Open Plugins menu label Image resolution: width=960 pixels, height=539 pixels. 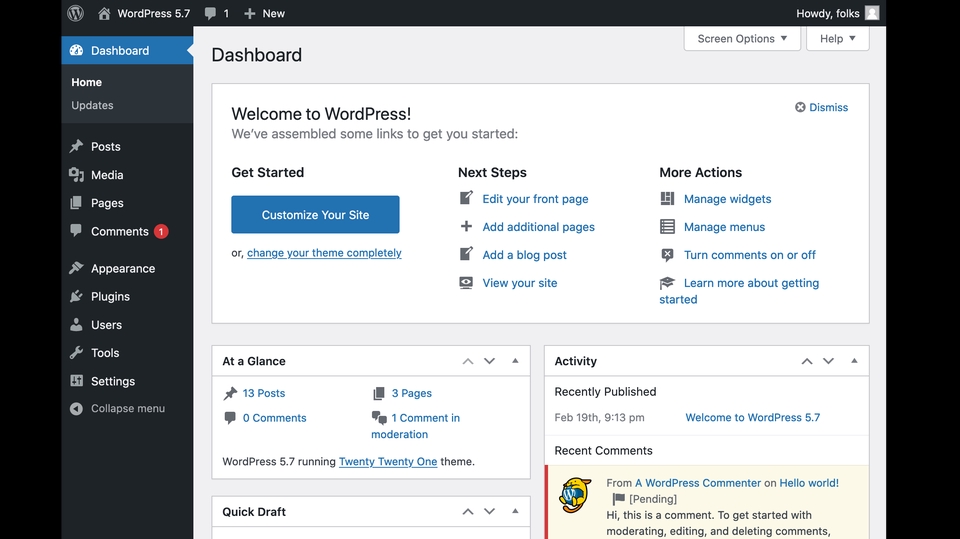[110, 296]
